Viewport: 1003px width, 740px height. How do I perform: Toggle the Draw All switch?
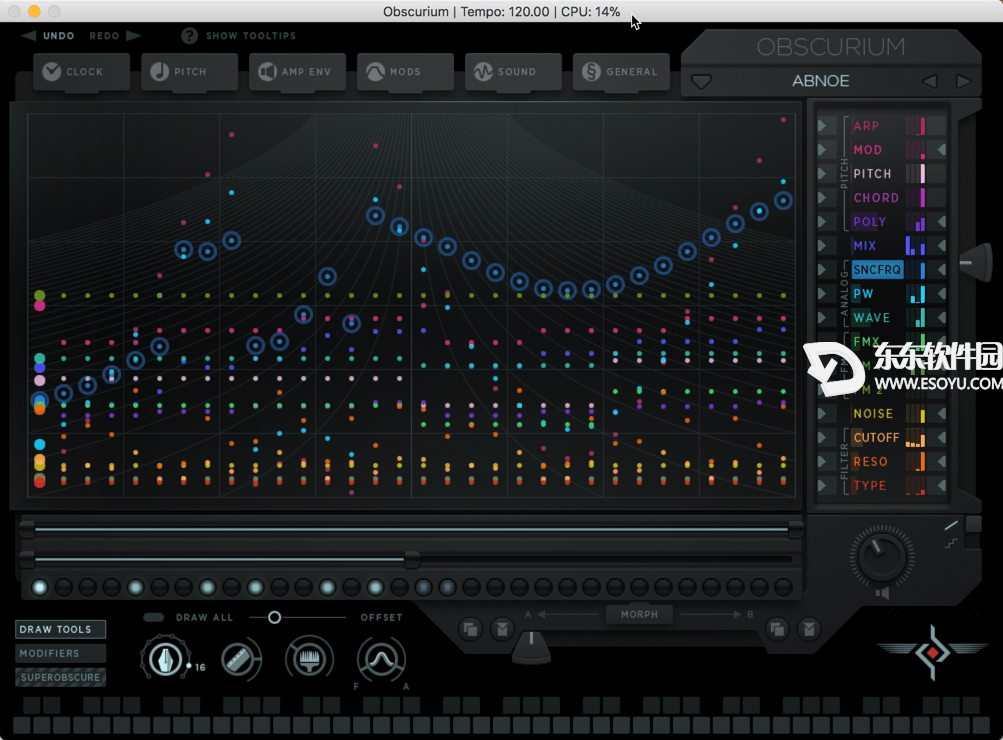pyautogui.click(x=154, y=617)
